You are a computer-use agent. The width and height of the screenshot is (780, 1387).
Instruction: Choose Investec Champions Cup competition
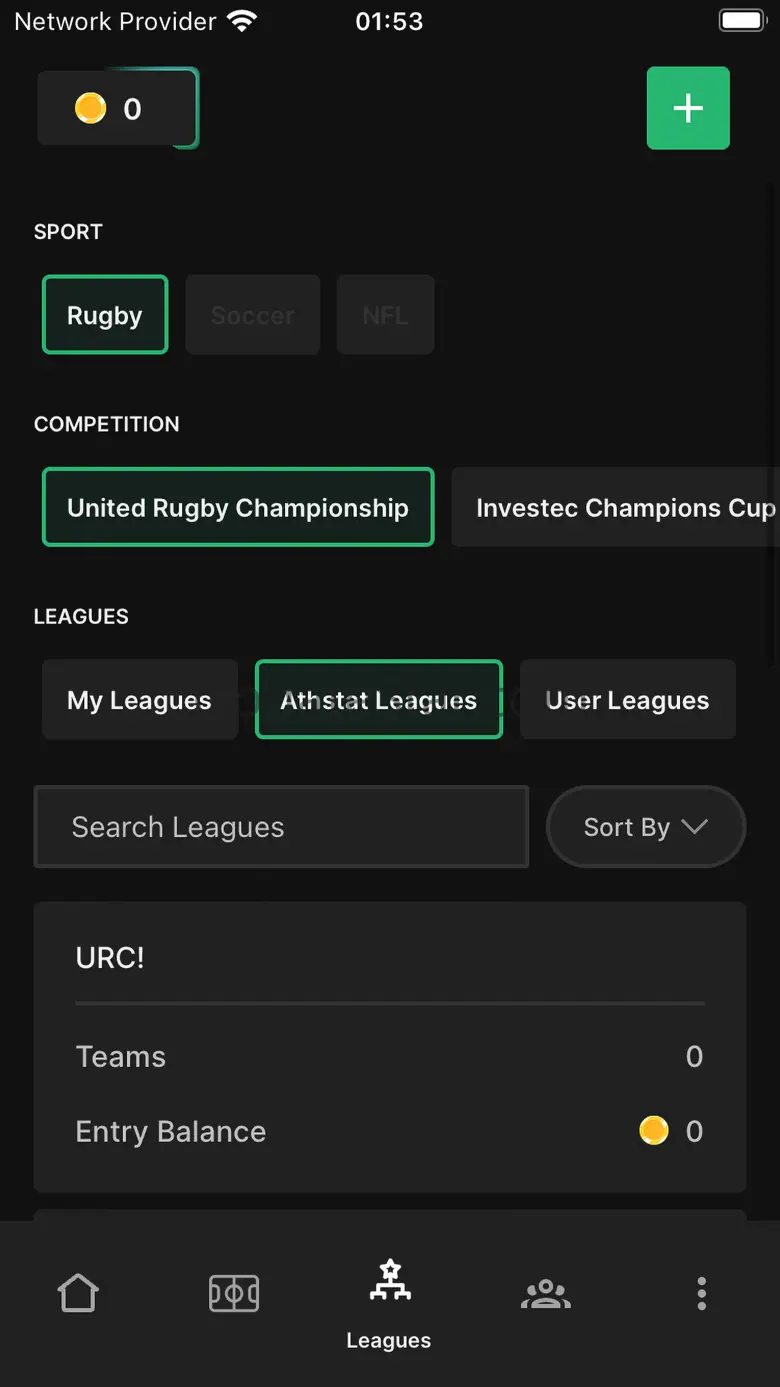coord(615,507)
